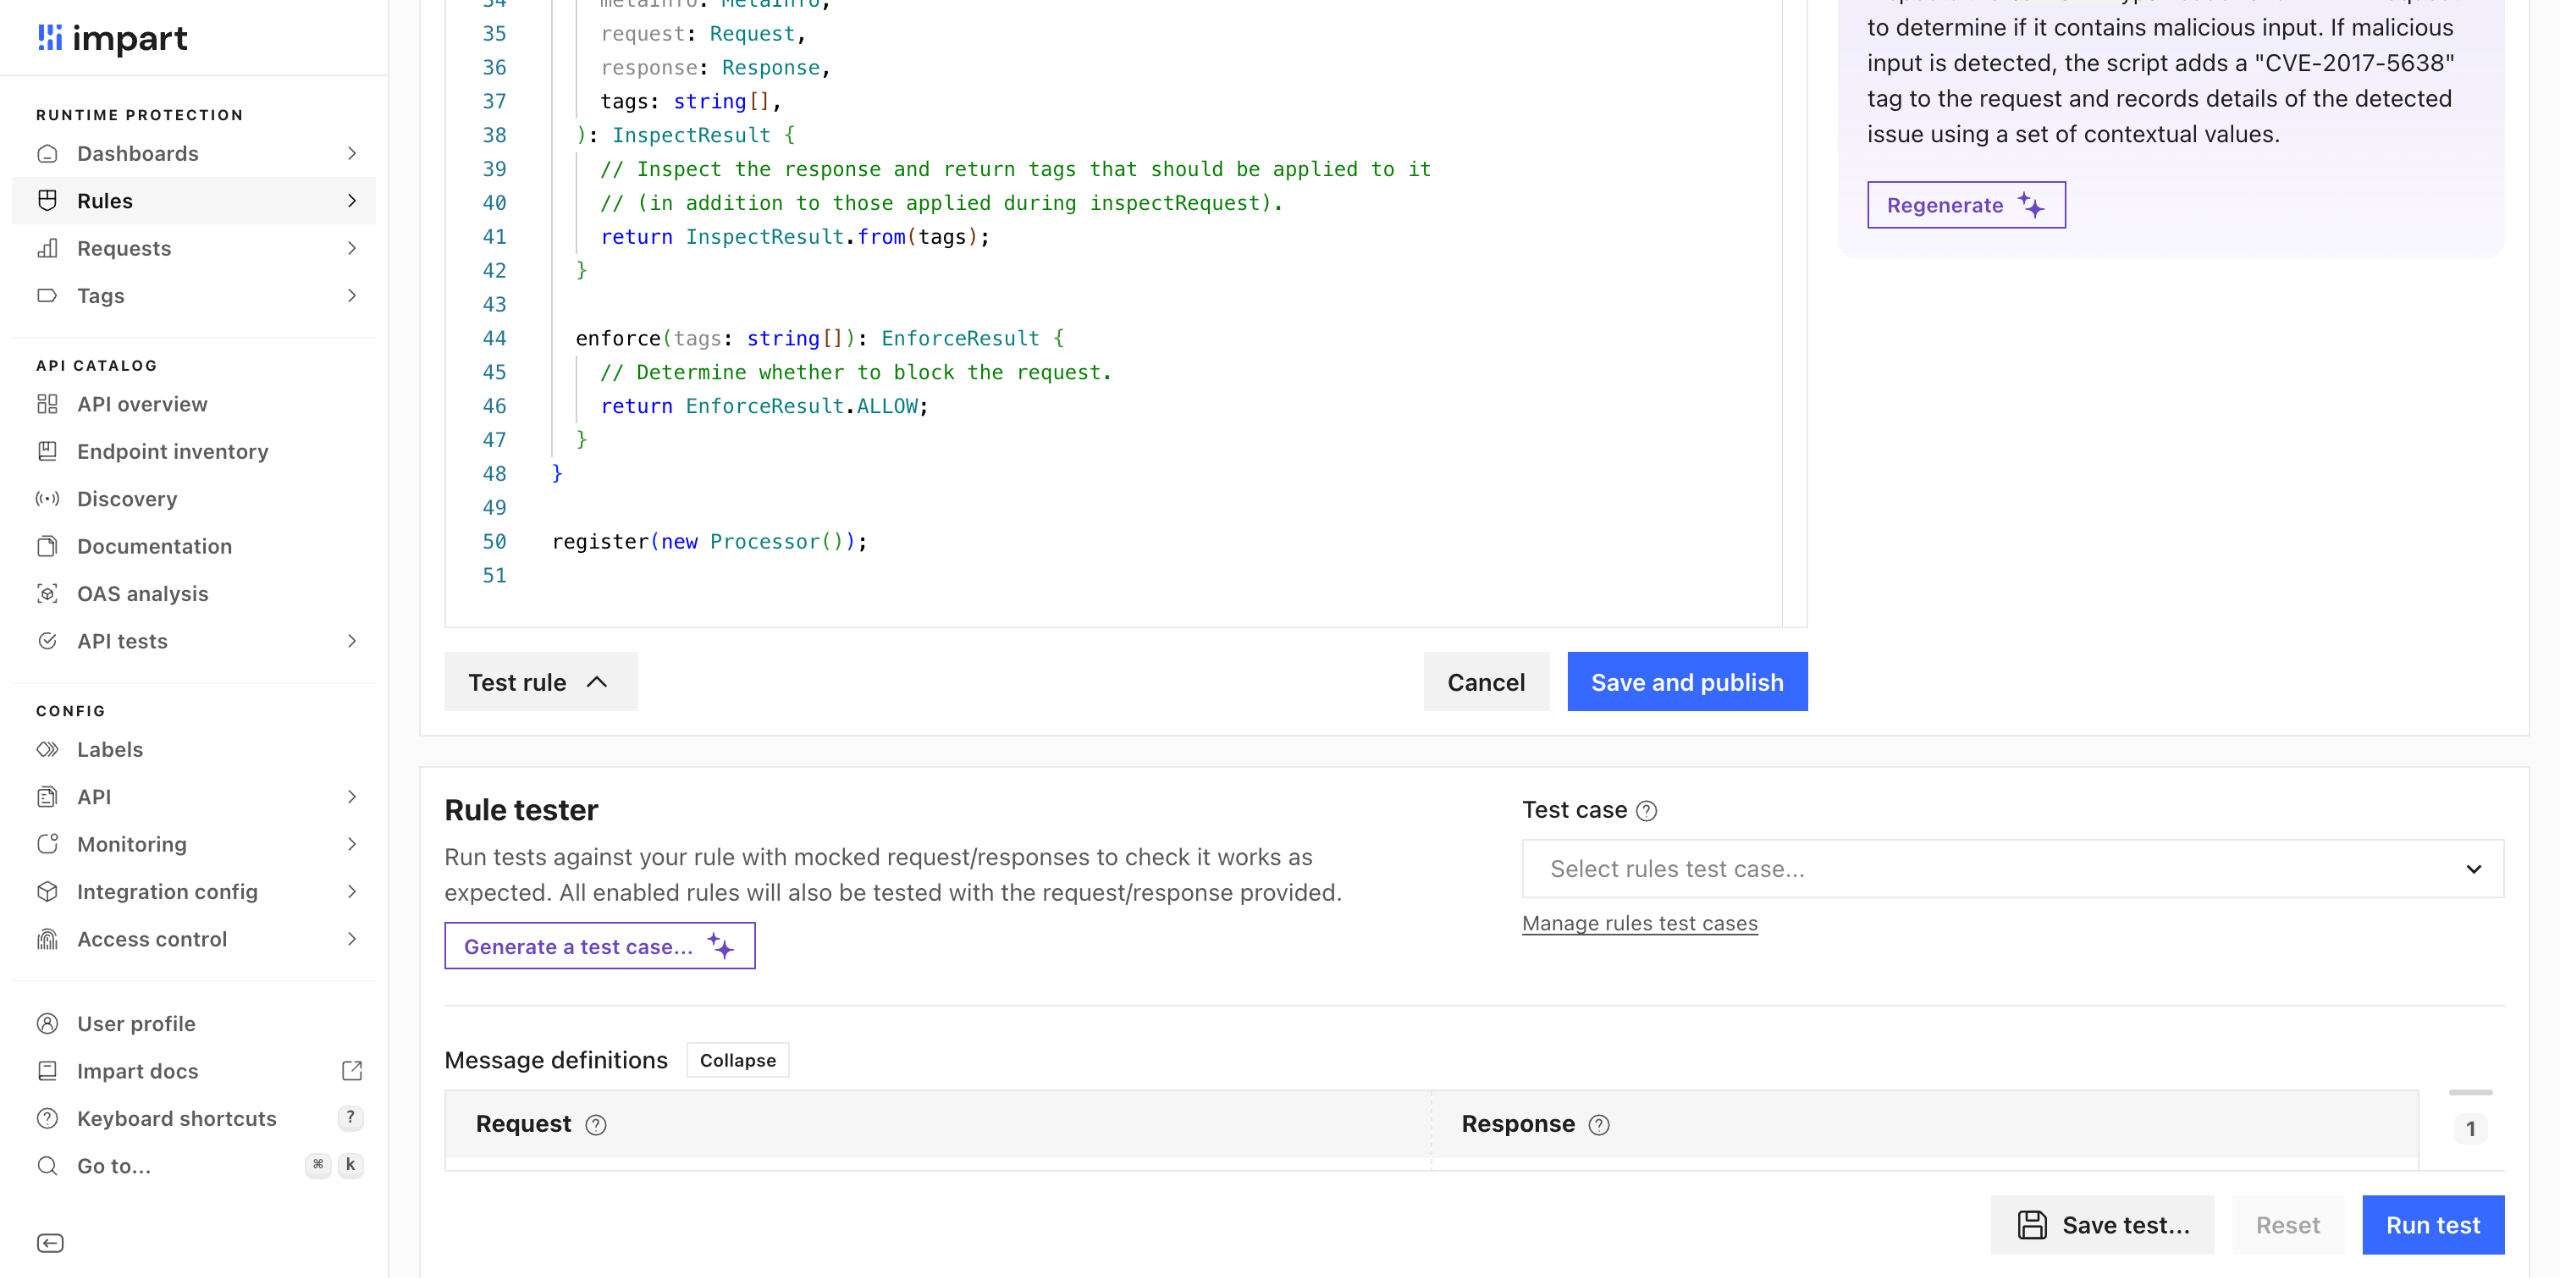
Task: Collapse the Message definitions section
Action: (x=737, y=1060)
